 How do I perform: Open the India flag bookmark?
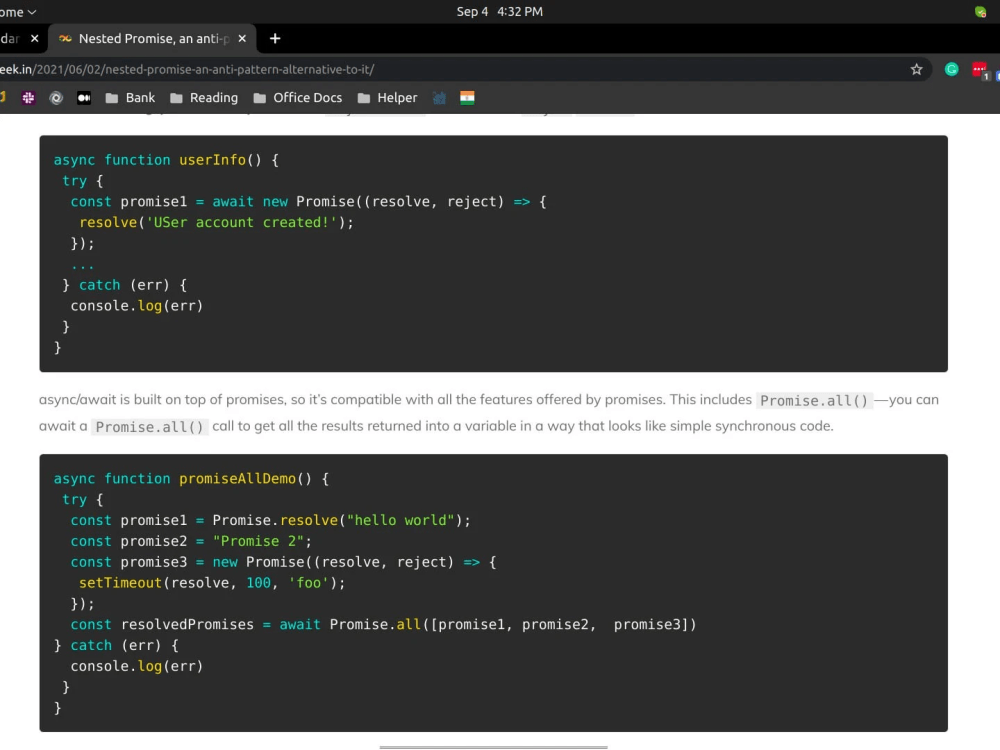coord(467,97)
